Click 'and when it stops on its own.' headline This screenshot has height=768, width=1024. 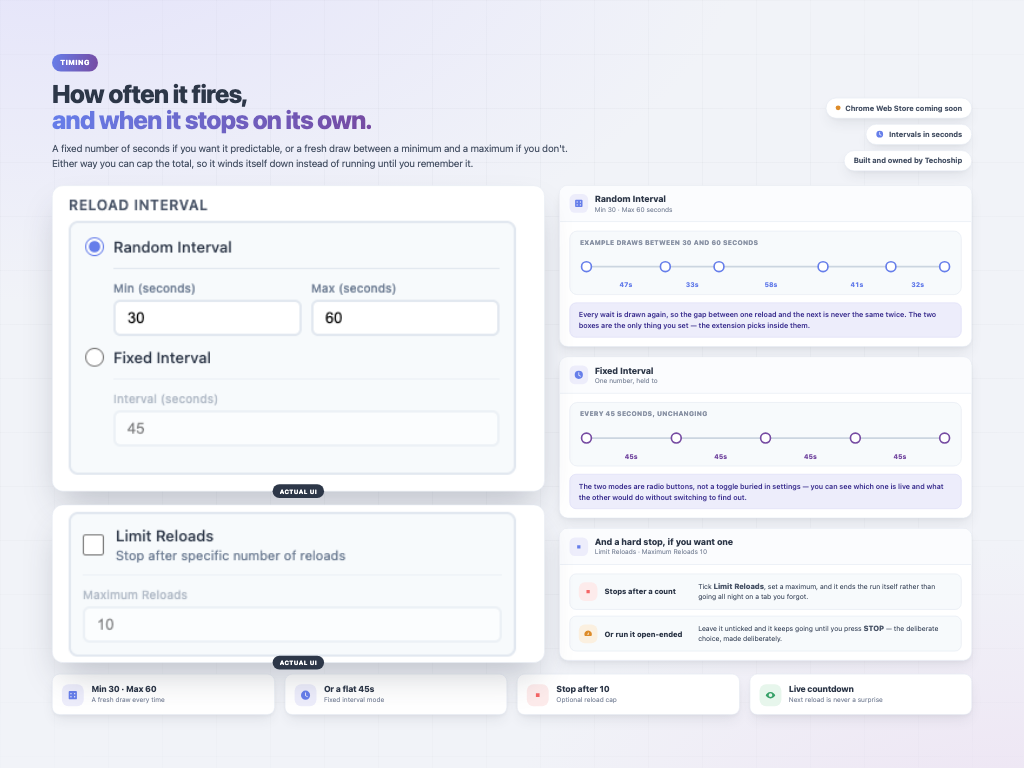click(212, 121)
